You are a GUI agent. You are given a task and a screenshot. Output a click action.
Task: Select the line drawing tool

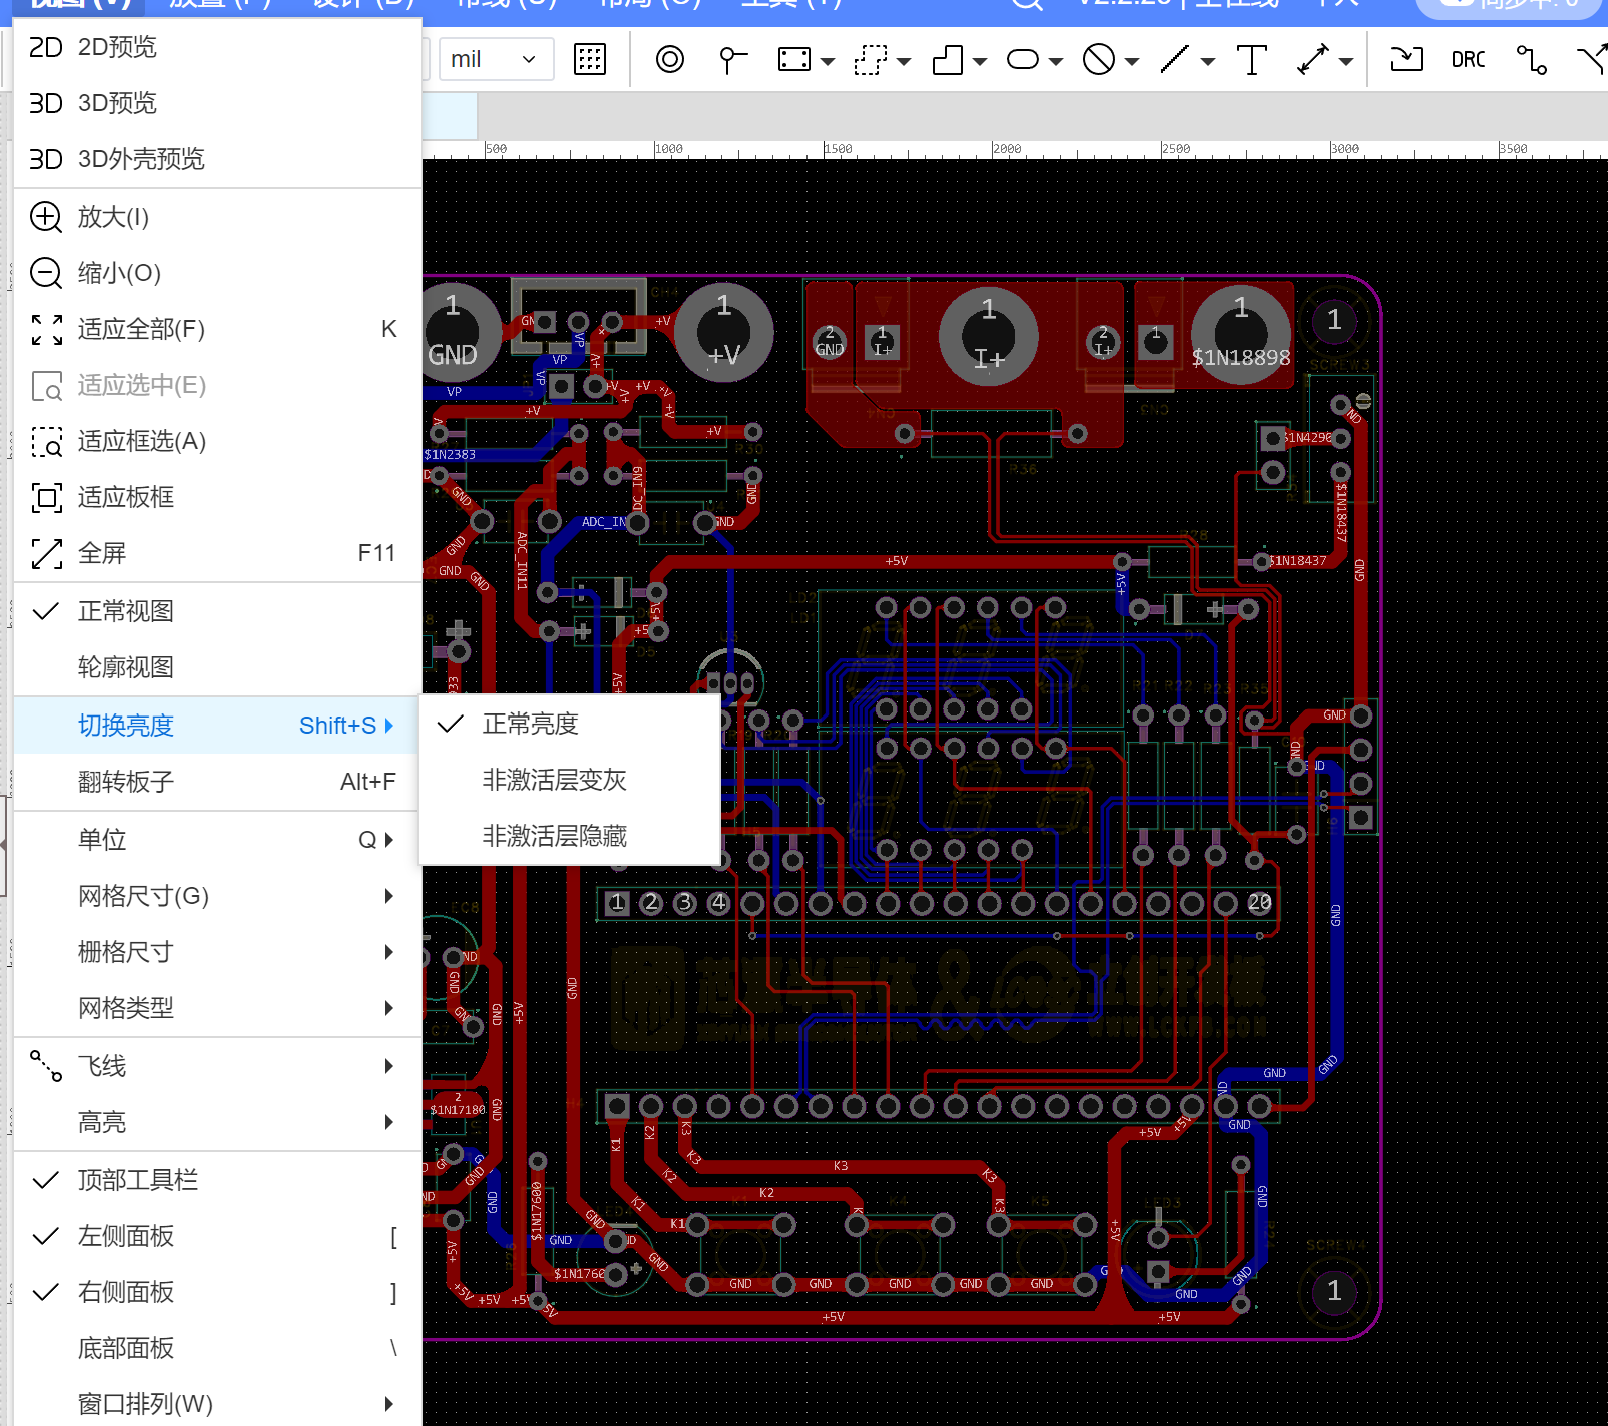1175,59
